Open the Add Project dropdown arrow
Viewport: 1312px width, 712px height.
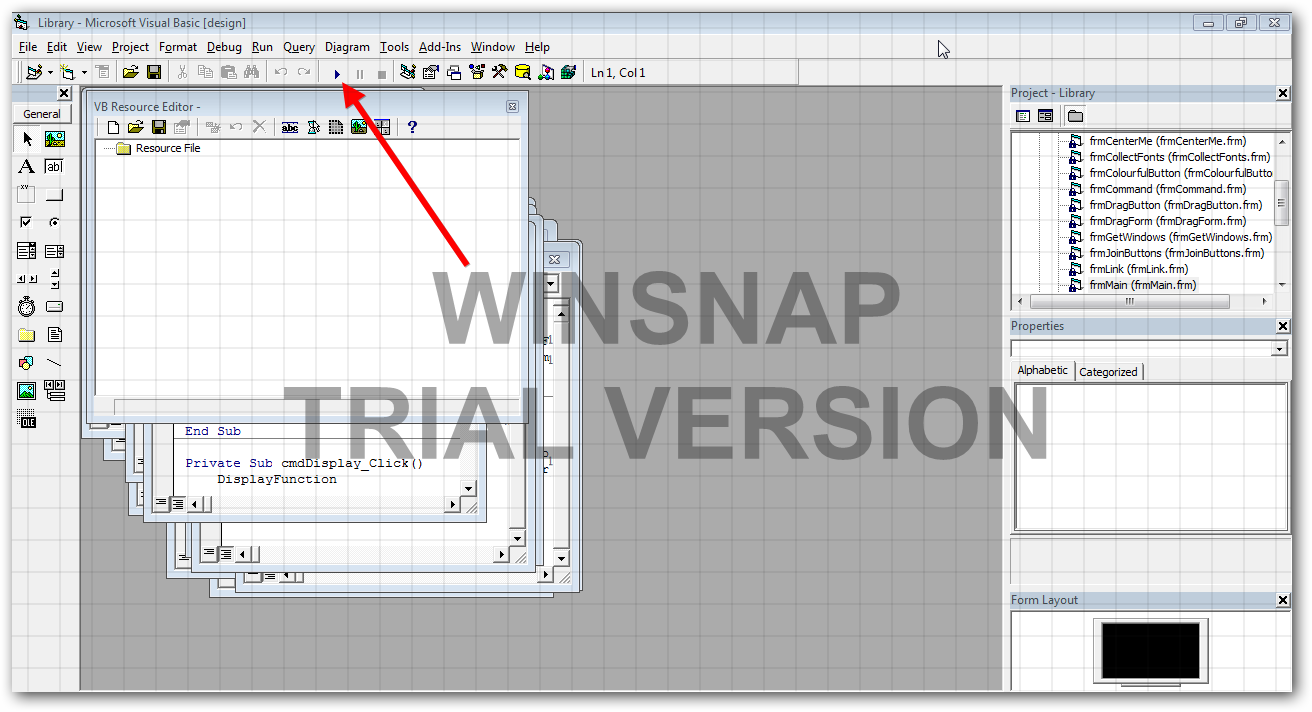50,73
